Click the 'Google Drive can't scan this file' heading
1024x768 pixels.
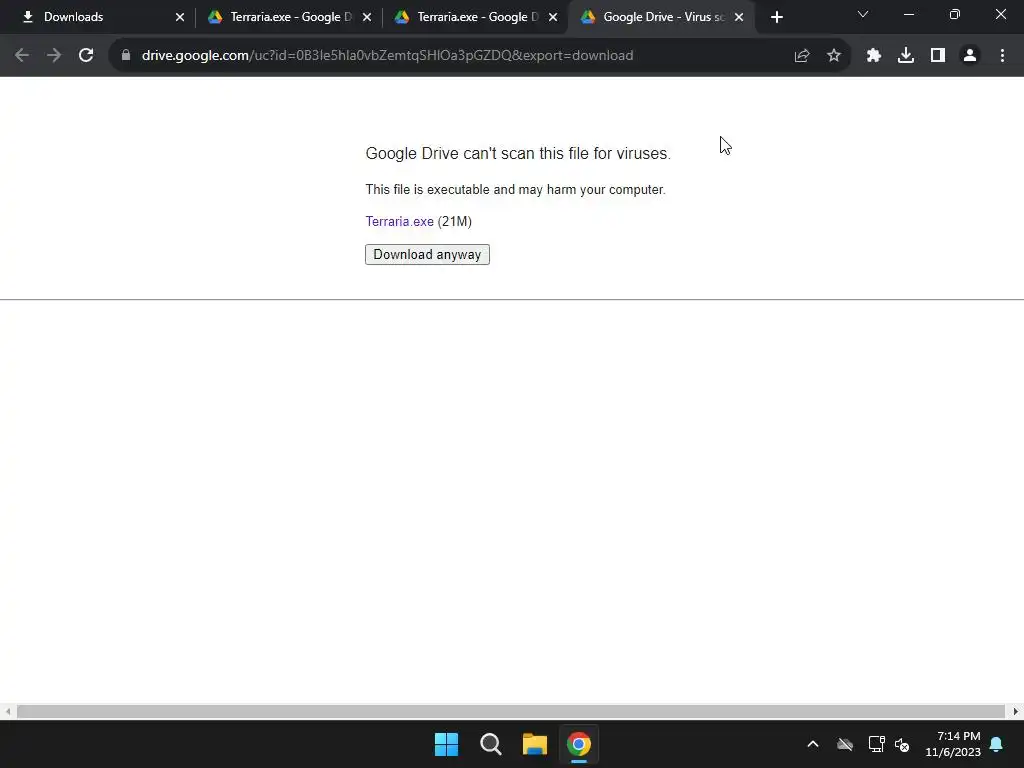518,153
